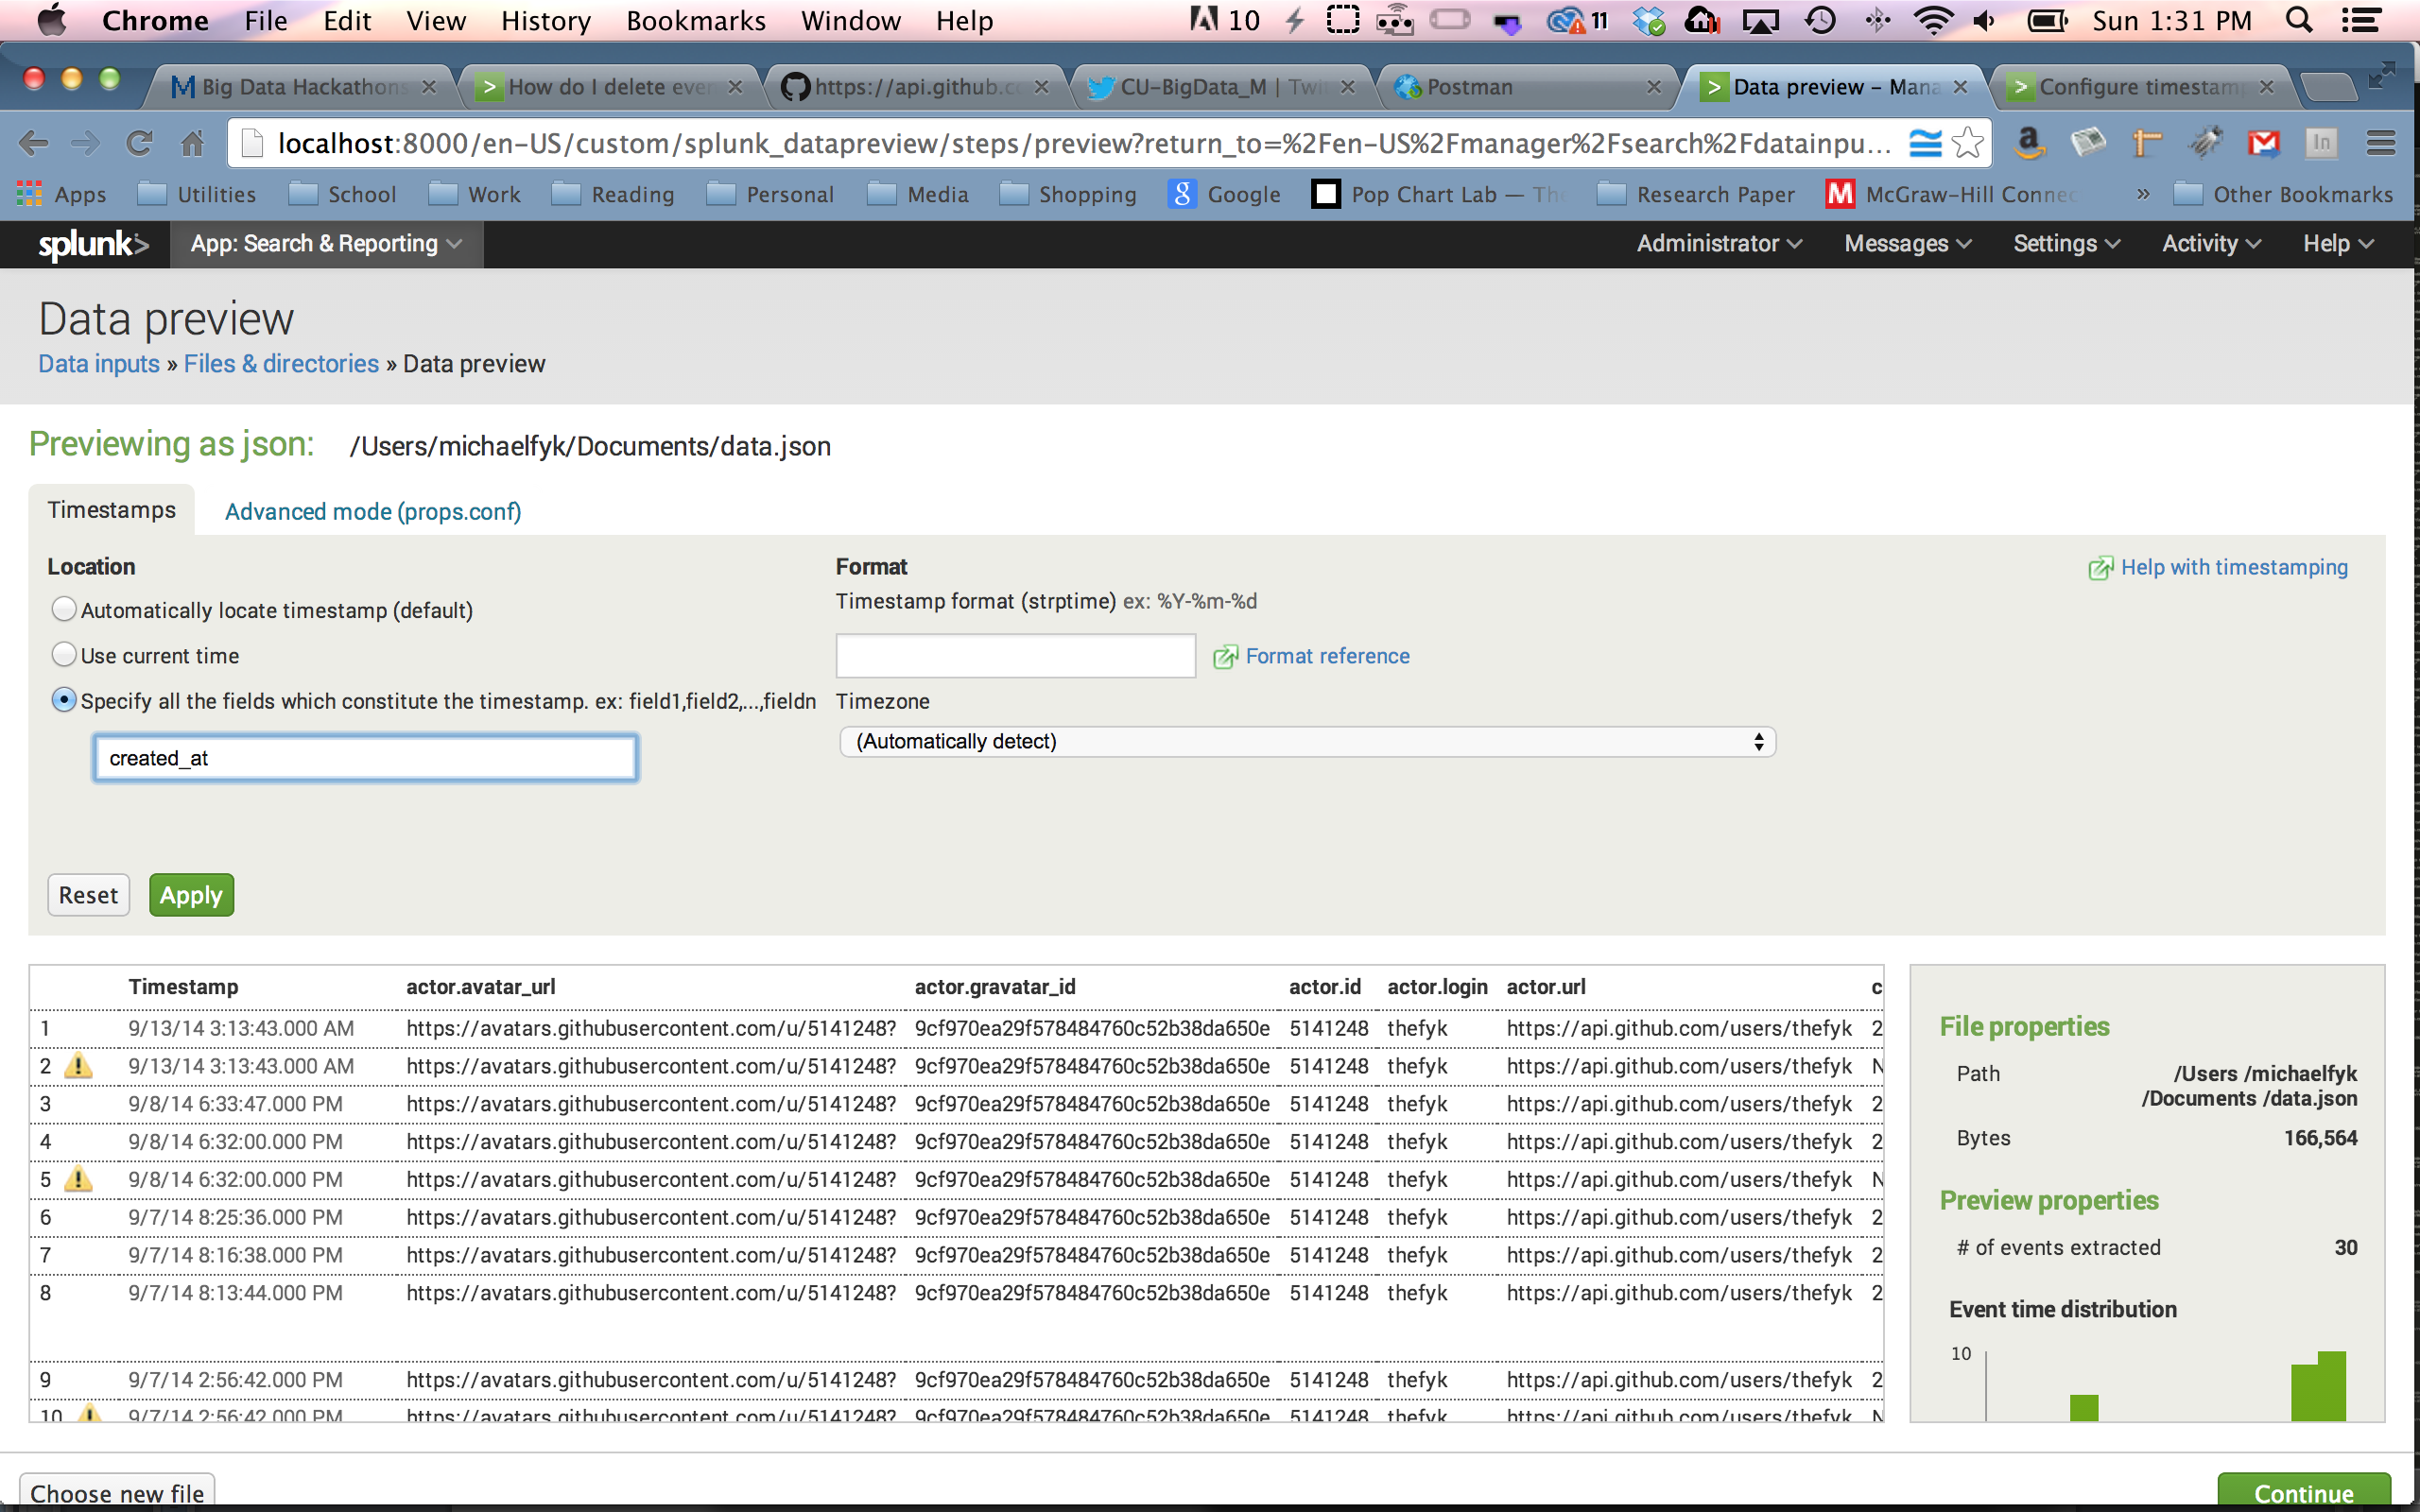Click the Splunk logo
Screen dimensions: 2420x1512
click(x=92, y=244)
